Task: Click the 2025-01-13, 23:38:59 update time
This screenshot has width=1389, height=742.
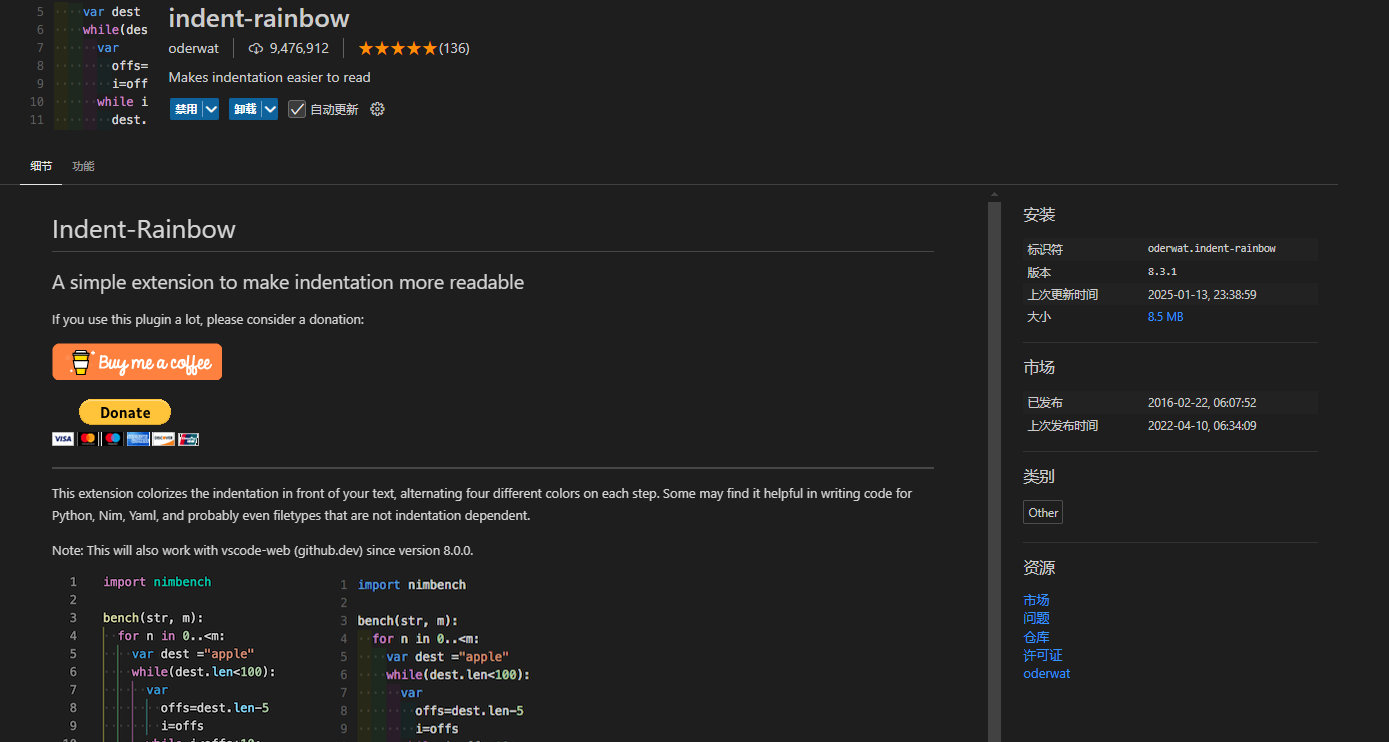Action: coord(1202,294)
